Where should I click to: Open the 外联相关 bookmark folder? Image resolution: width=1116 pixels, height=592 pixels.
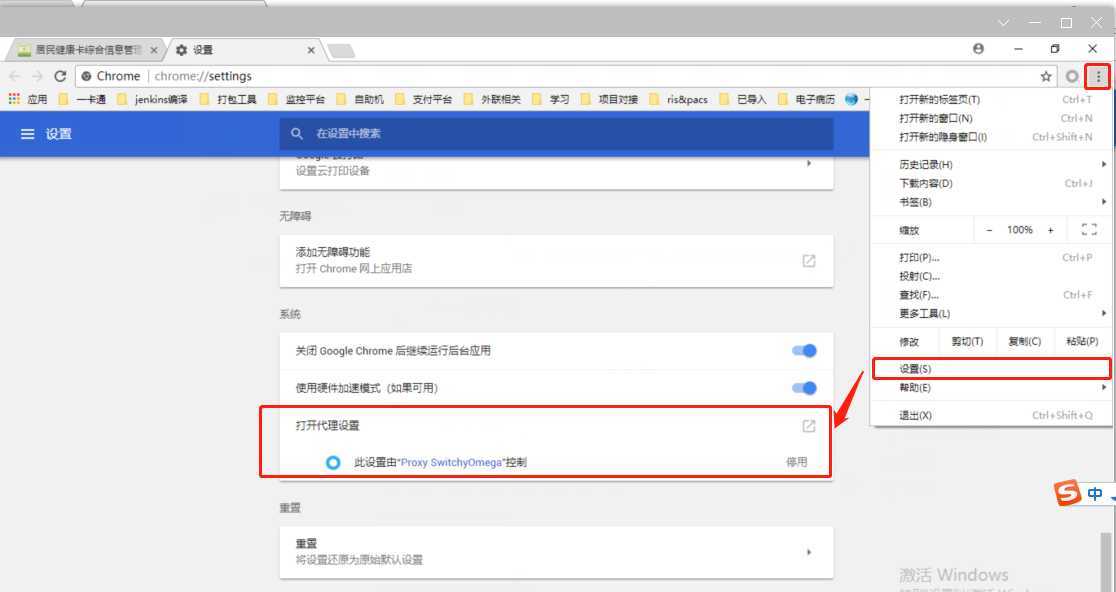(x=492, y=99)
